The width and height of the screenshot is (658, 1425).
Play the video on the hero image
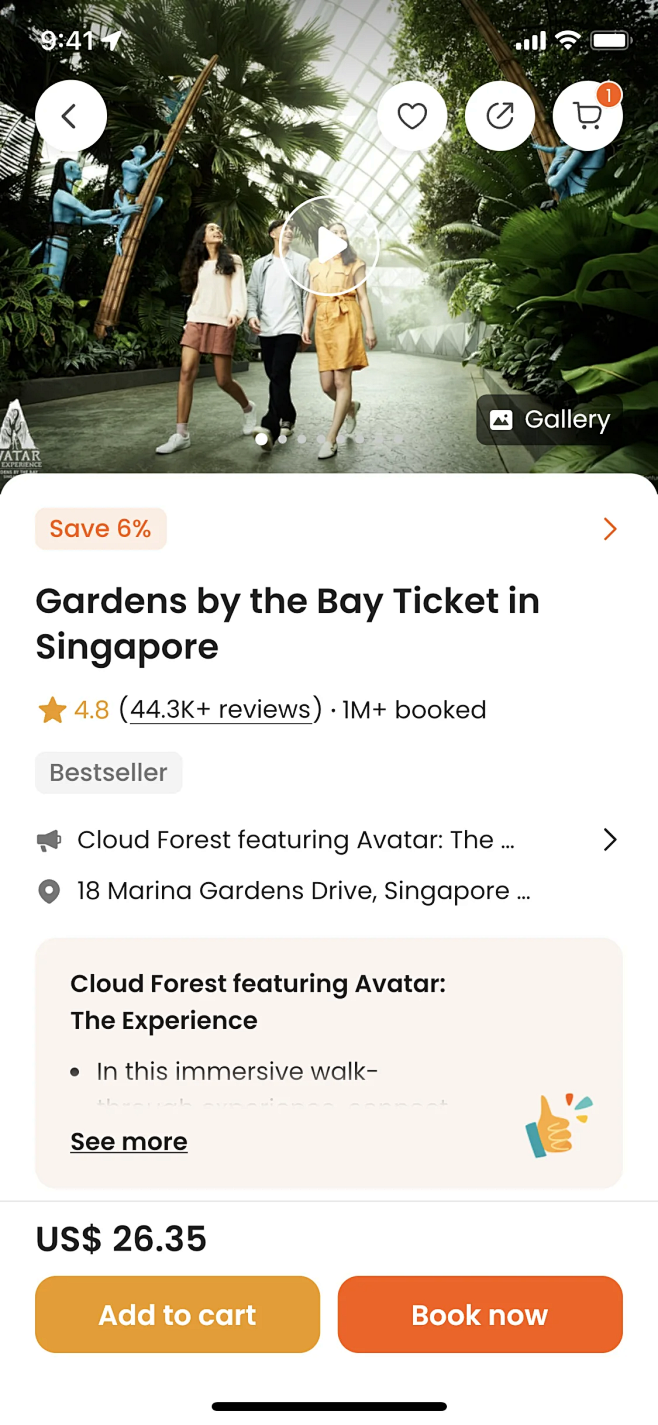330,245
